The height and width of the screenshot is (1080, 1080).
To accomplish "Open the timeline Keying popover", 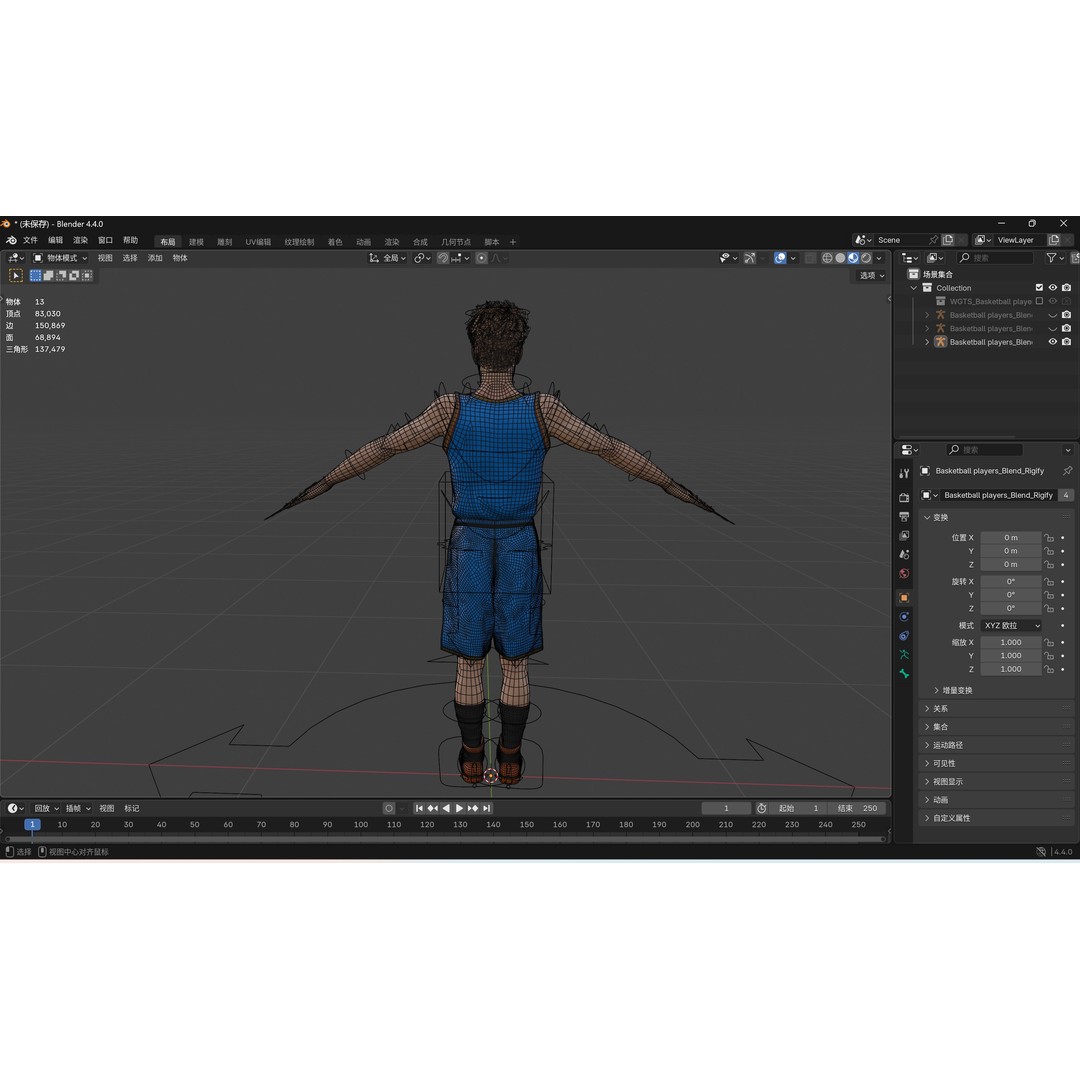I will coord(78,809).
